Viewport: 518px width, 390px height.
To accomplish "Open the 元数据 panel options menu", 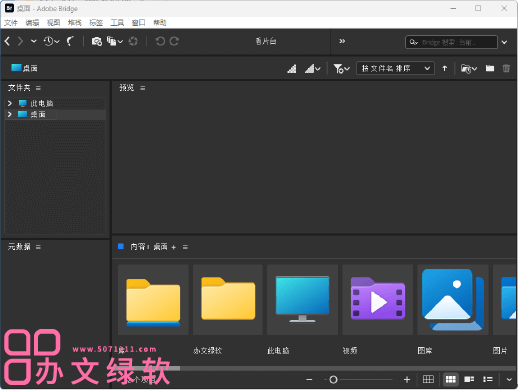I will click(38, 247).
